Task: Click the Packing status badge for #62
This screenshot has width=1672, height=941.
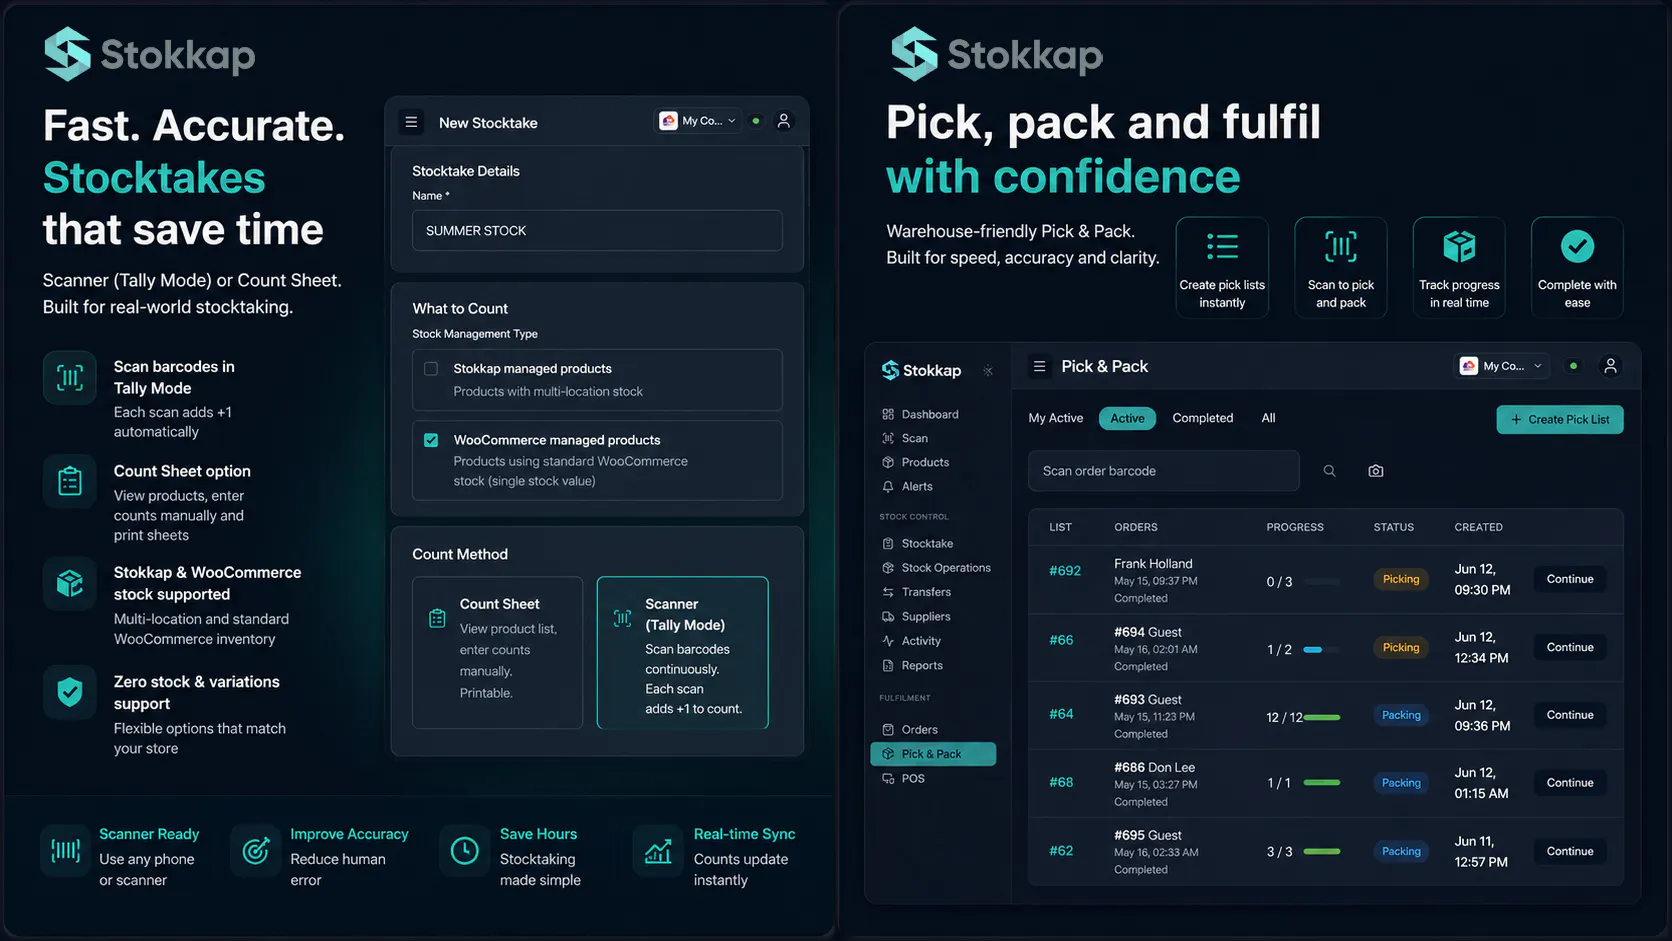Action: [x=1401, y=851]
